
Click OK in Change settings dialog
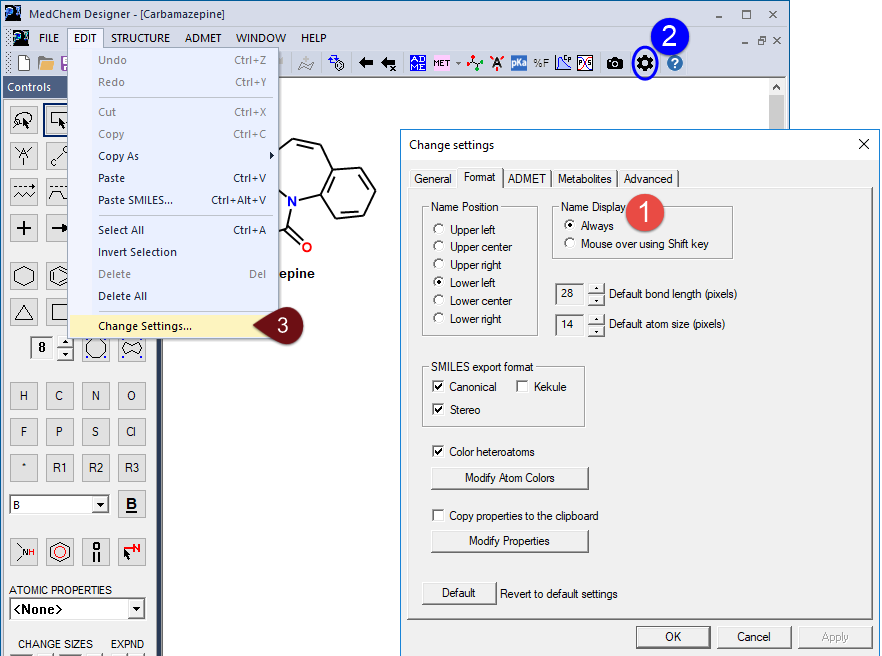[673, 637]
